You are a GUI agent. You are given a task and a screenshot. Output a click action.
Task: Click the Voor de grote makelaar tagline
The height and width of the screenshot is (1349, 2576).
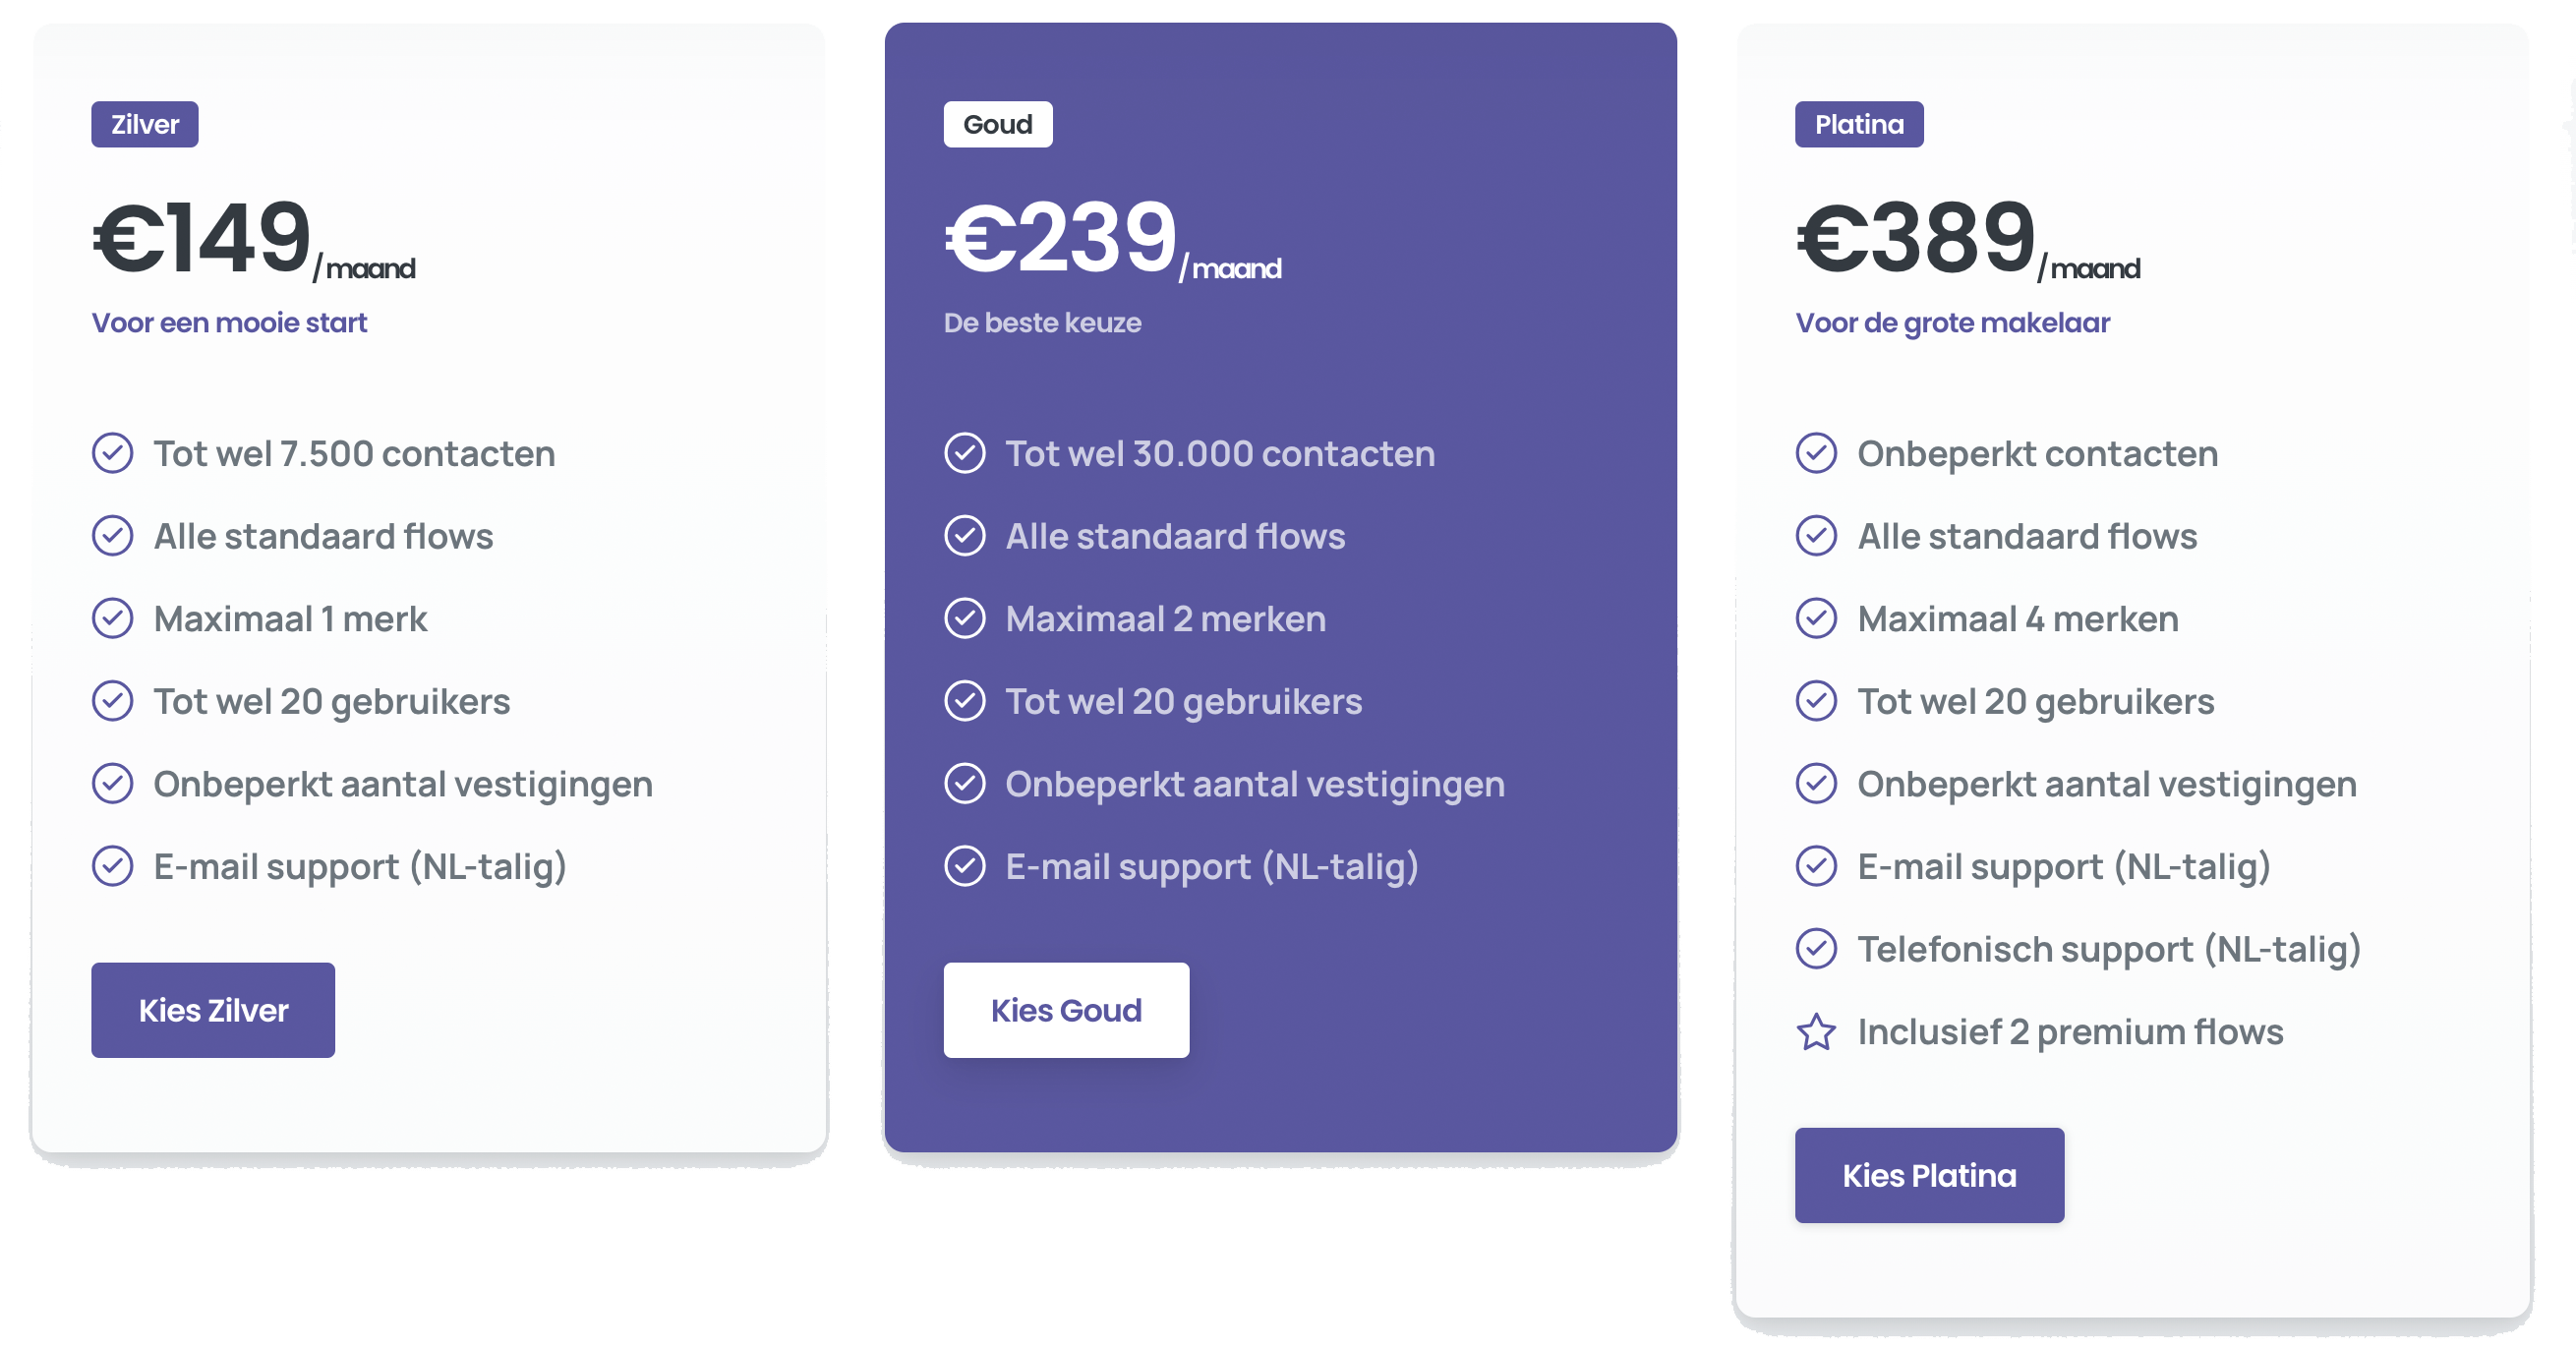pos(1953,323)
